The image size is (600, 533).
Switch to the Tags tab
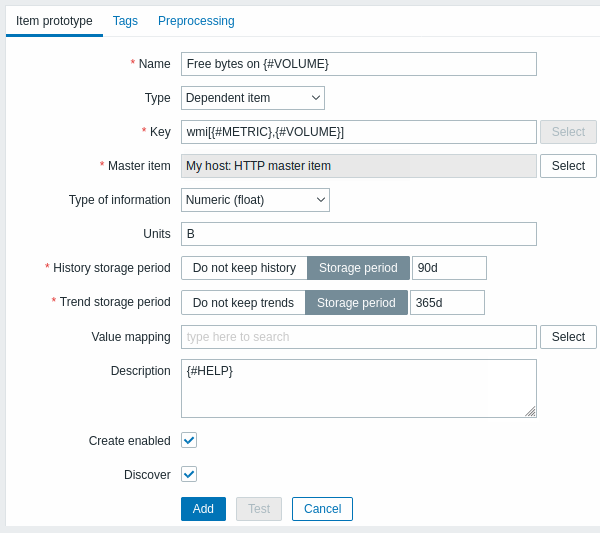(125, 21)
